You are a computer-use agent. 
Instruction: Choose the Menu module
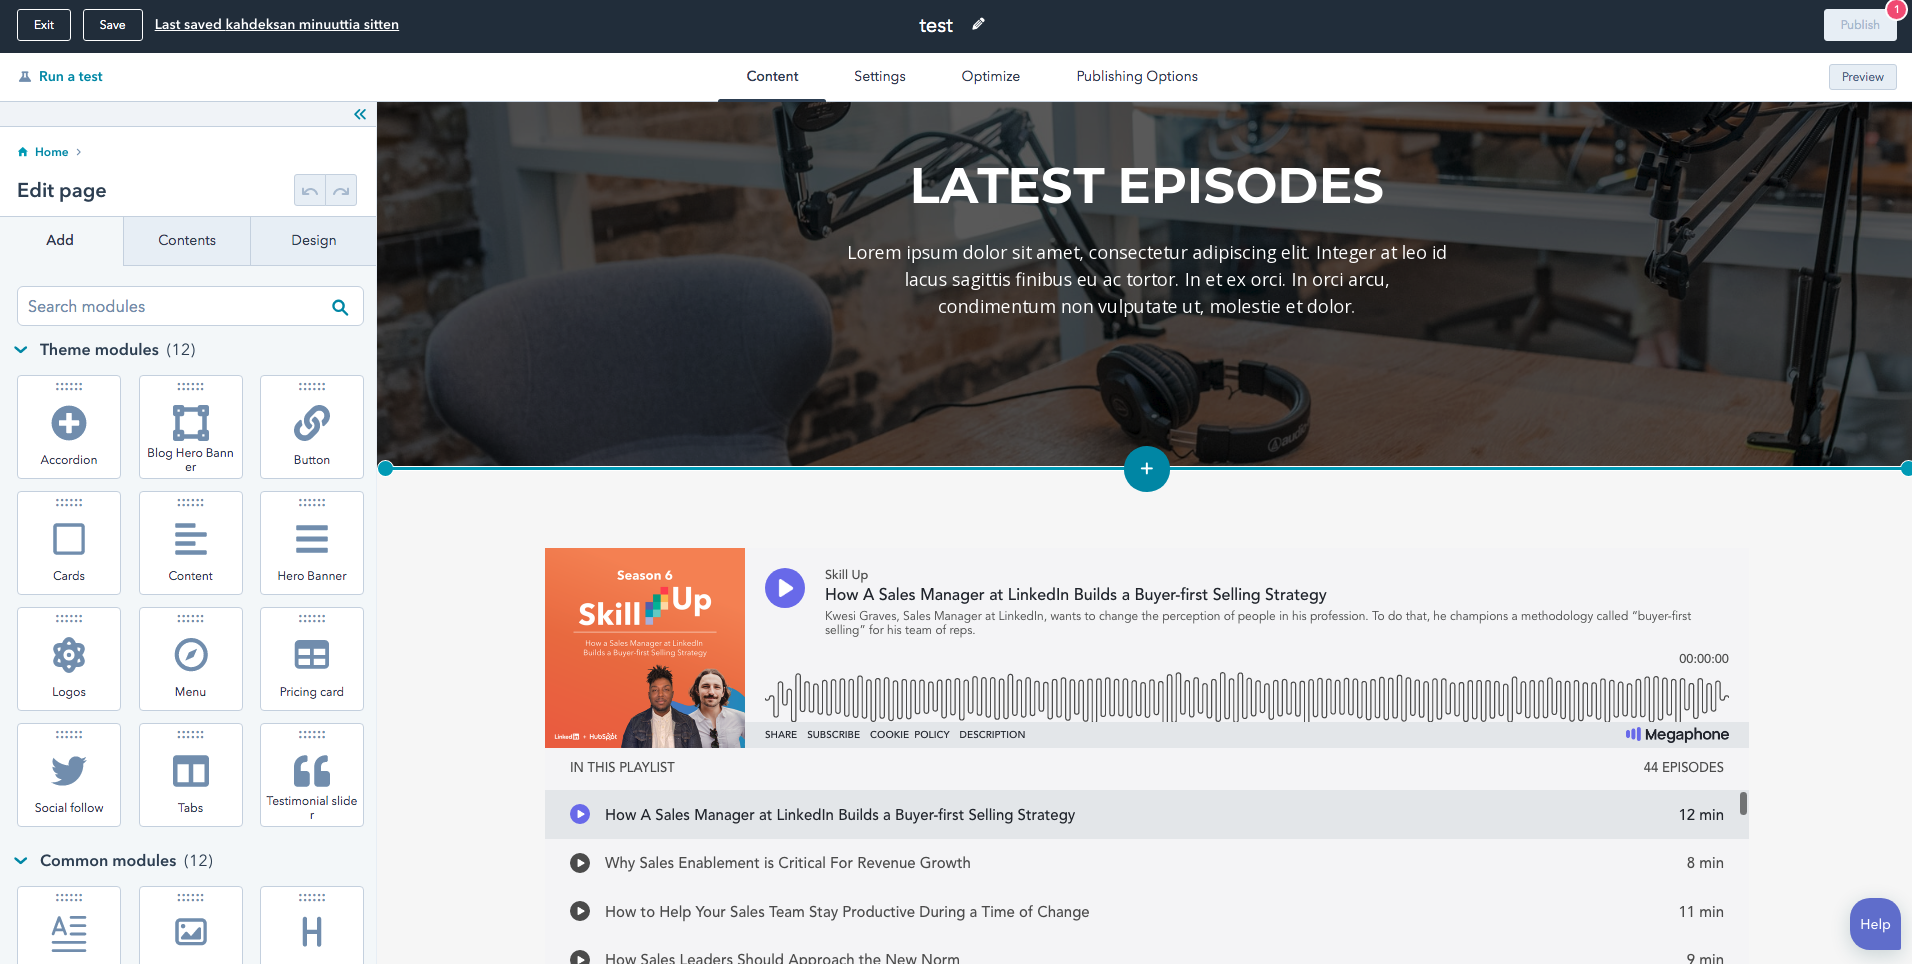[191, 659]
